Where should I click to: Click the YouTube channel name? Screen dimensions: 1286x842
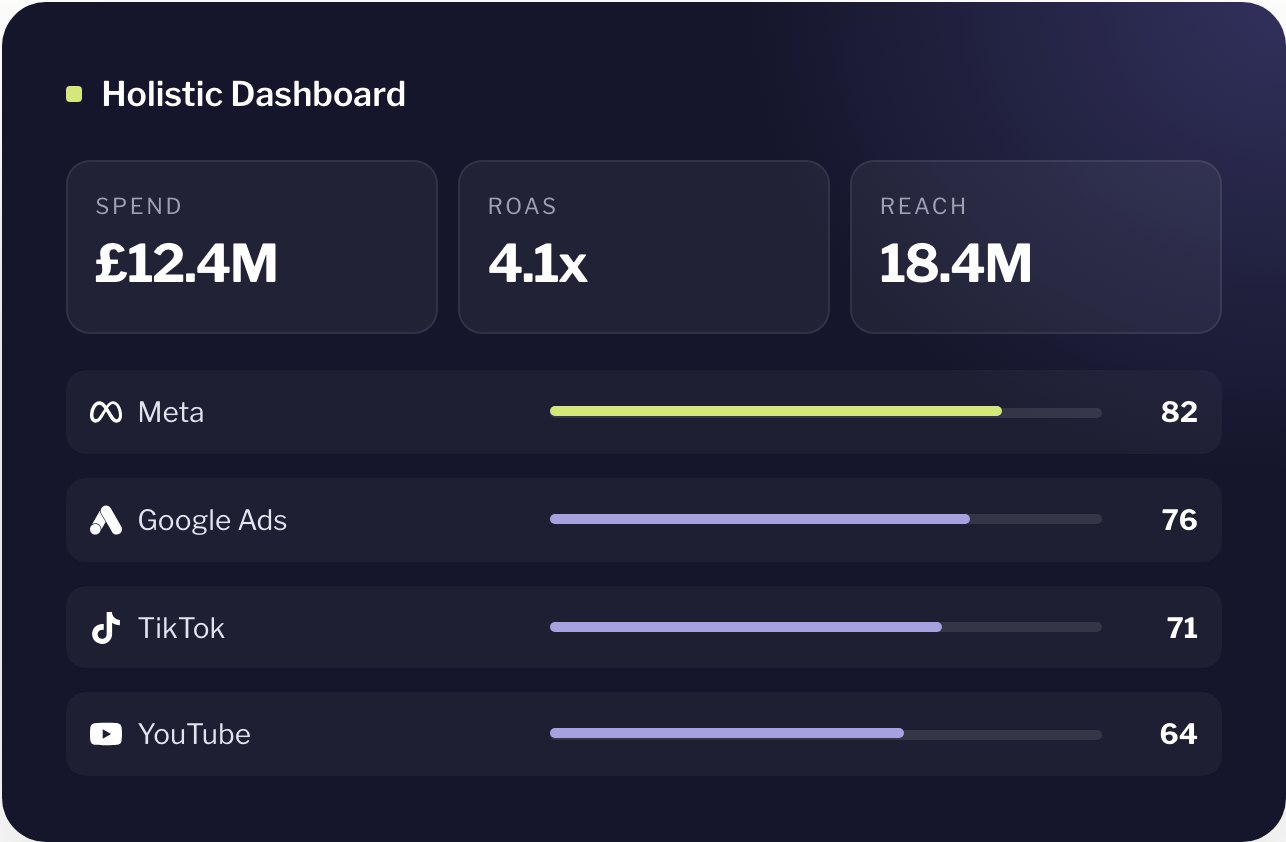[194, 734]
